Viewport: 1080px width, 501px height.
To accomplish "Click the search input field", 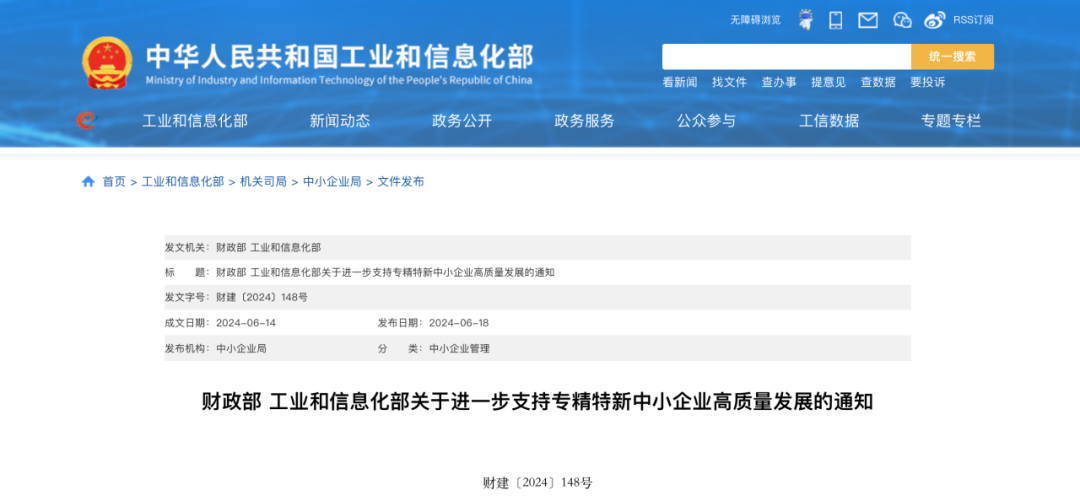I will (787, 57).
